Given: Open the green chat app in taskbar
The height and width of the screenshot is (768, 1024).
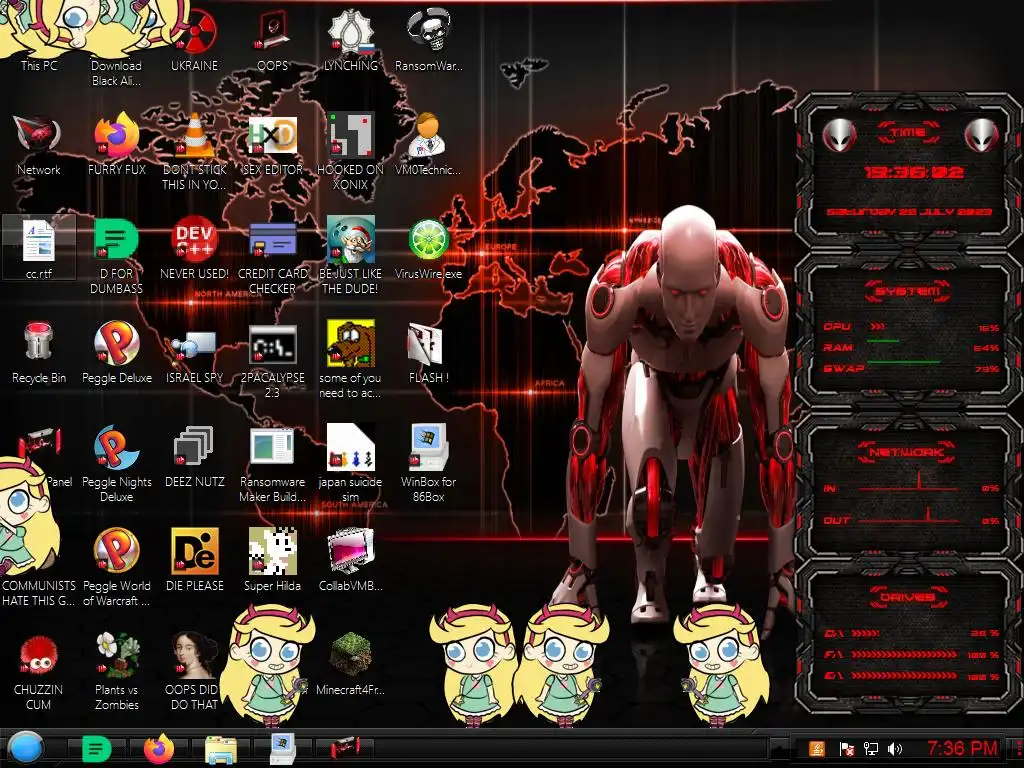Looking at the screenshot, I should (97, 749).
